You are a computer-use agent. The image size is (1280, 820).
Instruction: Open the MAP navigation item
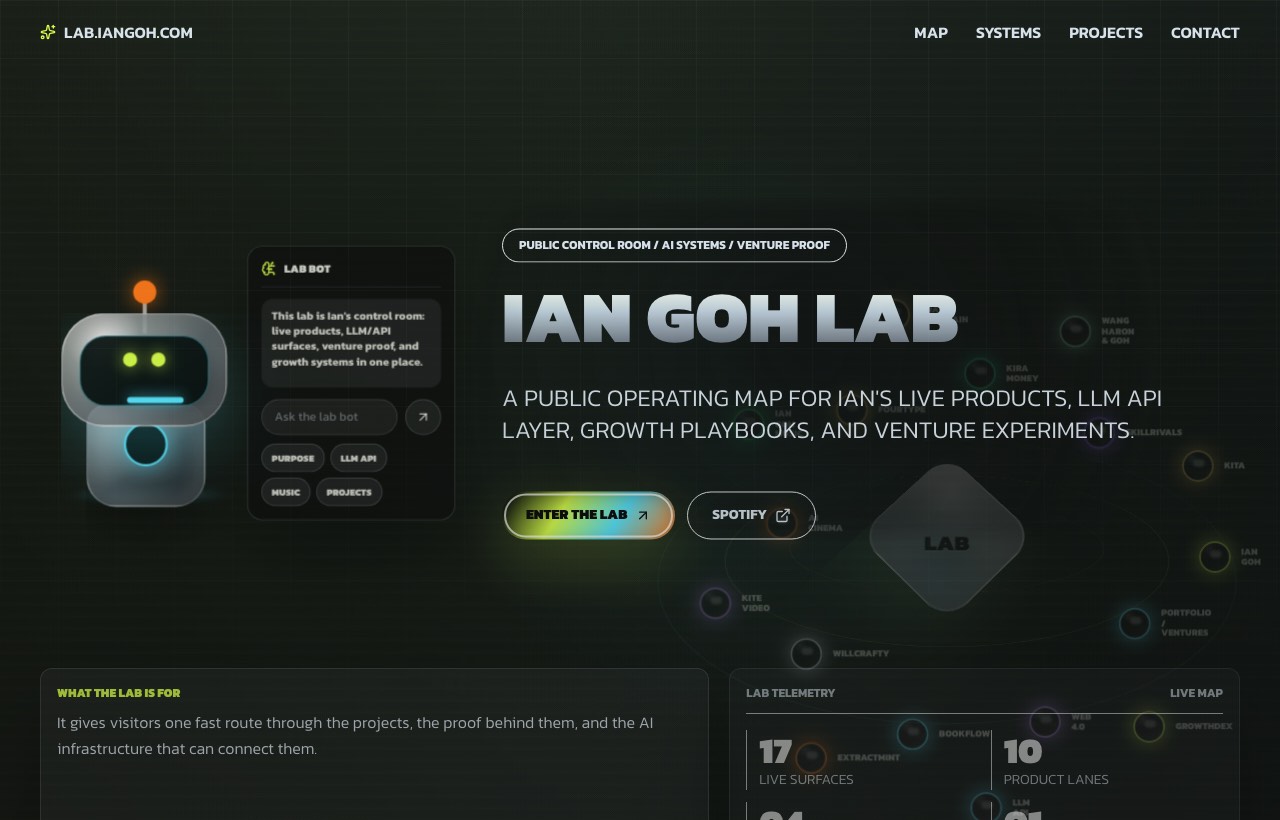tap(930, 32)
